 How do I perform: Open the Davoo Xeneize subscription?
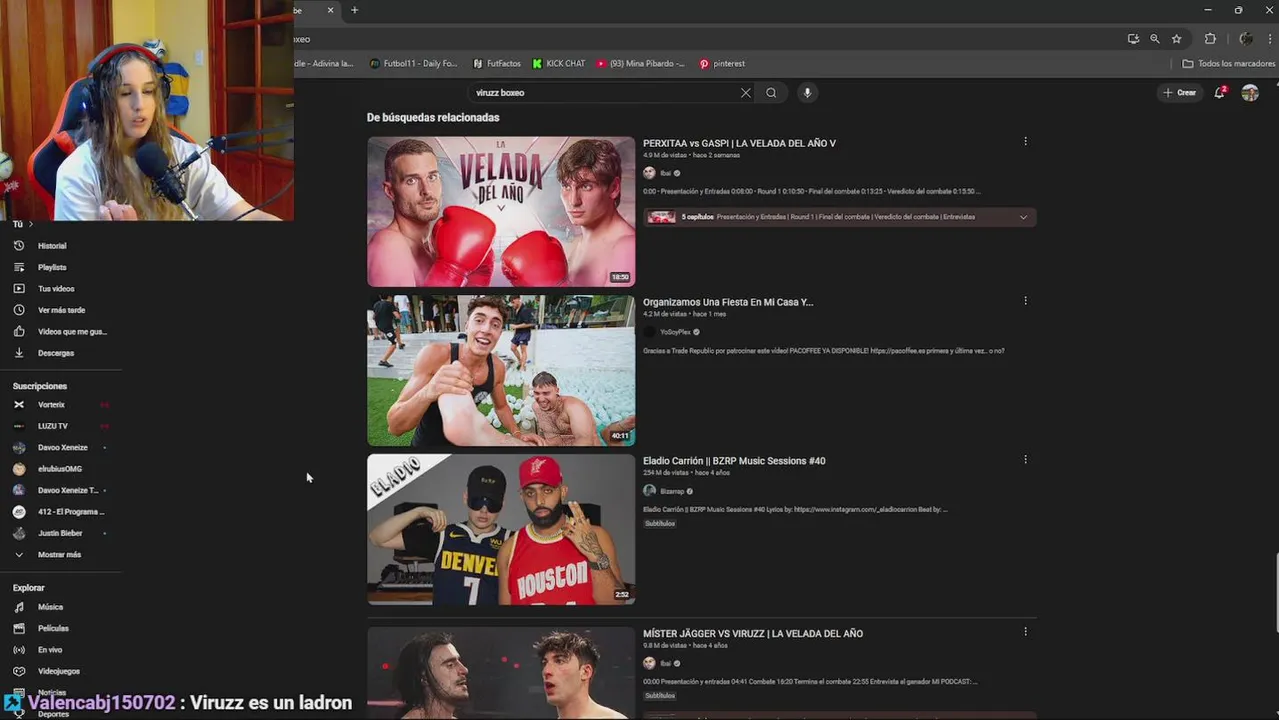60,447
